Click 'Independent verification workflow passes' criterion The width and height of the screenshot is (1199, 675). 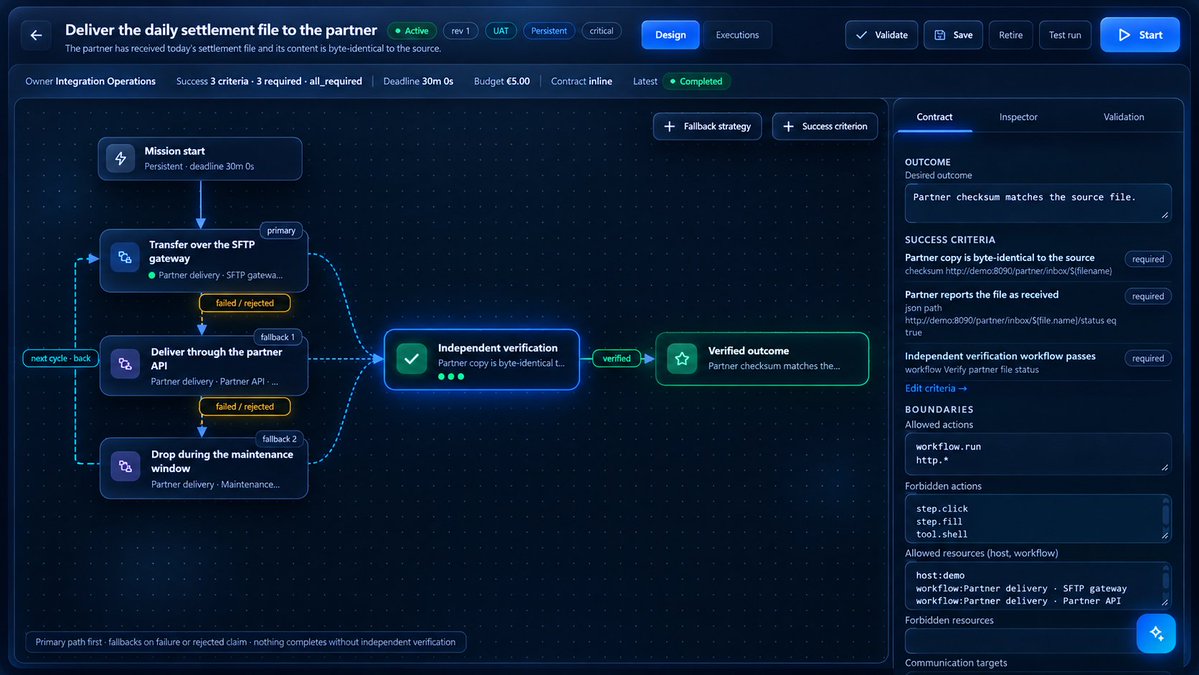[x=1000, y=356]
